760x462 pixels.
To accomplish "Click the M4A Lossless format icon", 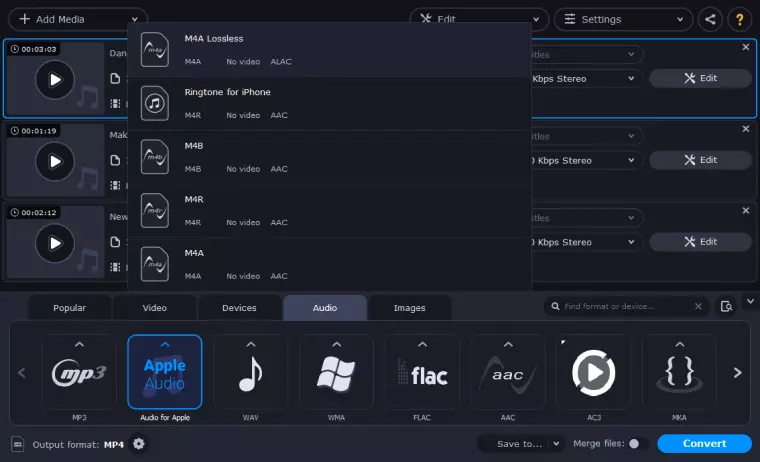I will click(x=155, y=49).
